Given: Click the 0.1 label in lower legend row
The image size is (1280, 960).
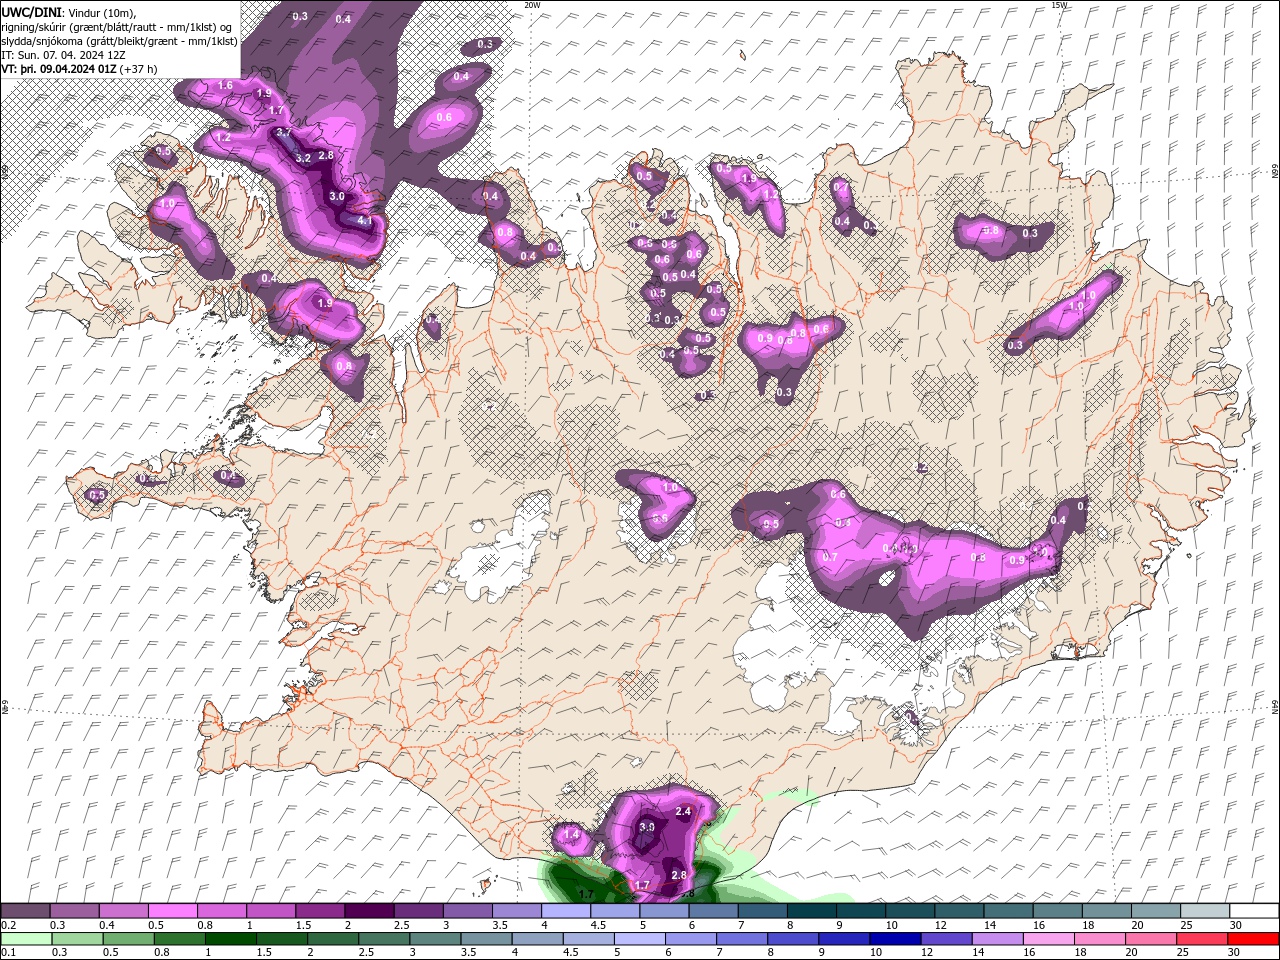Looking at the screenshot, I should click(x=8, y=954).
